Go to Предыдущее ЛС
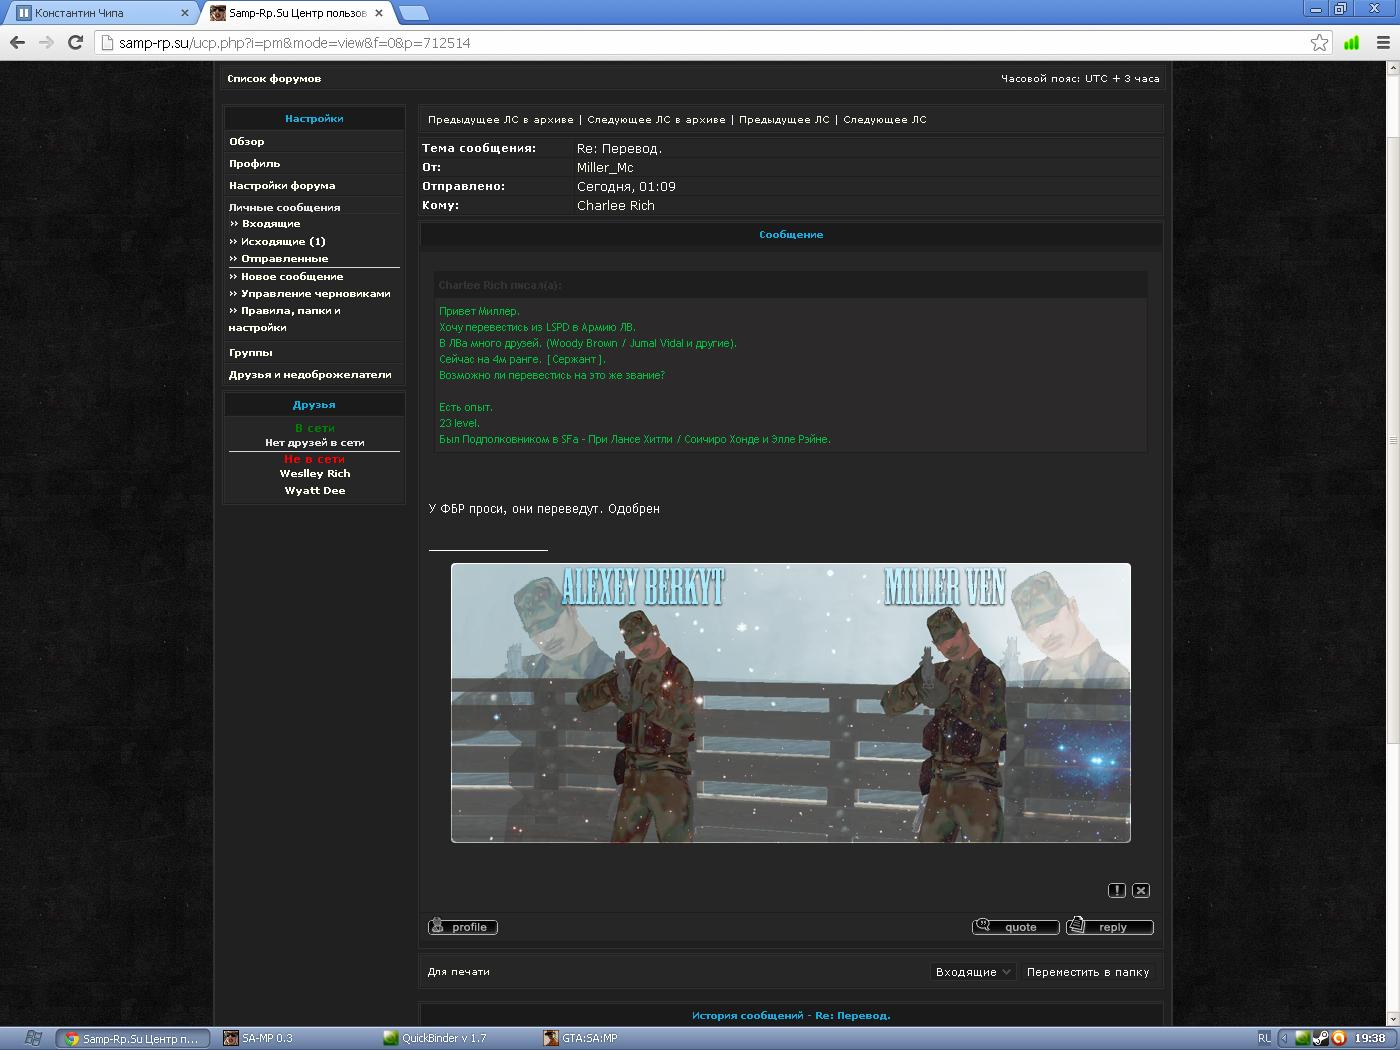Image resolution: width=1400 pixels, height=1050 pixels. (x=784, y=119)
